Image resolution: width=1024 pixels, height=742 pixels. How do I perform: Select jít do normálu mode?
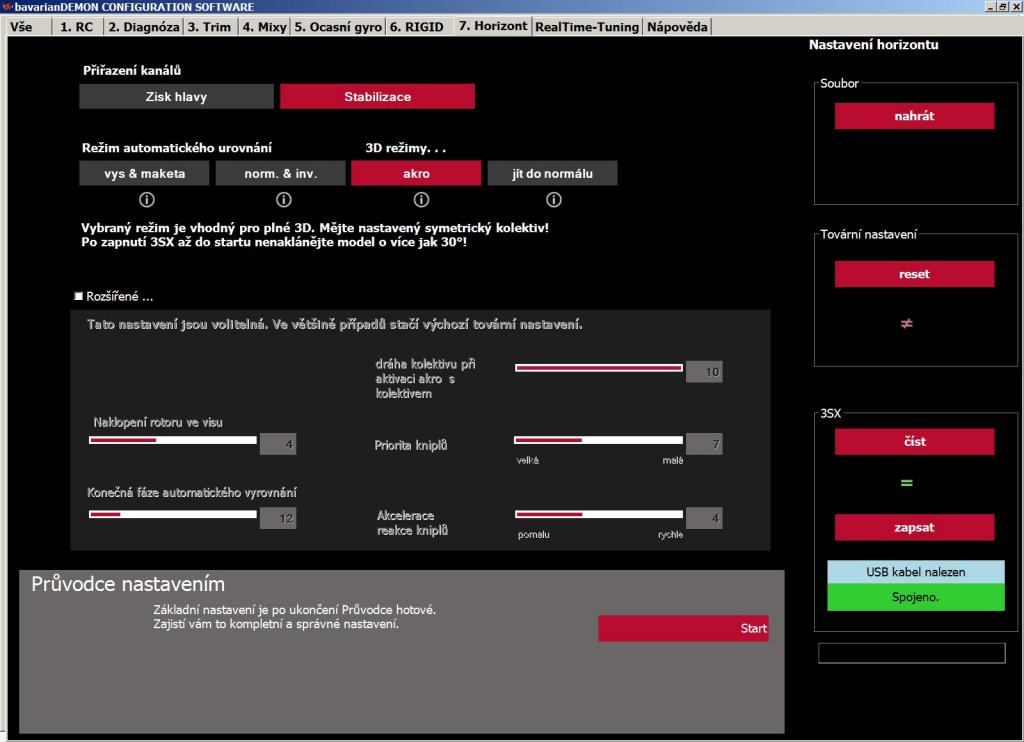[552, 173]
